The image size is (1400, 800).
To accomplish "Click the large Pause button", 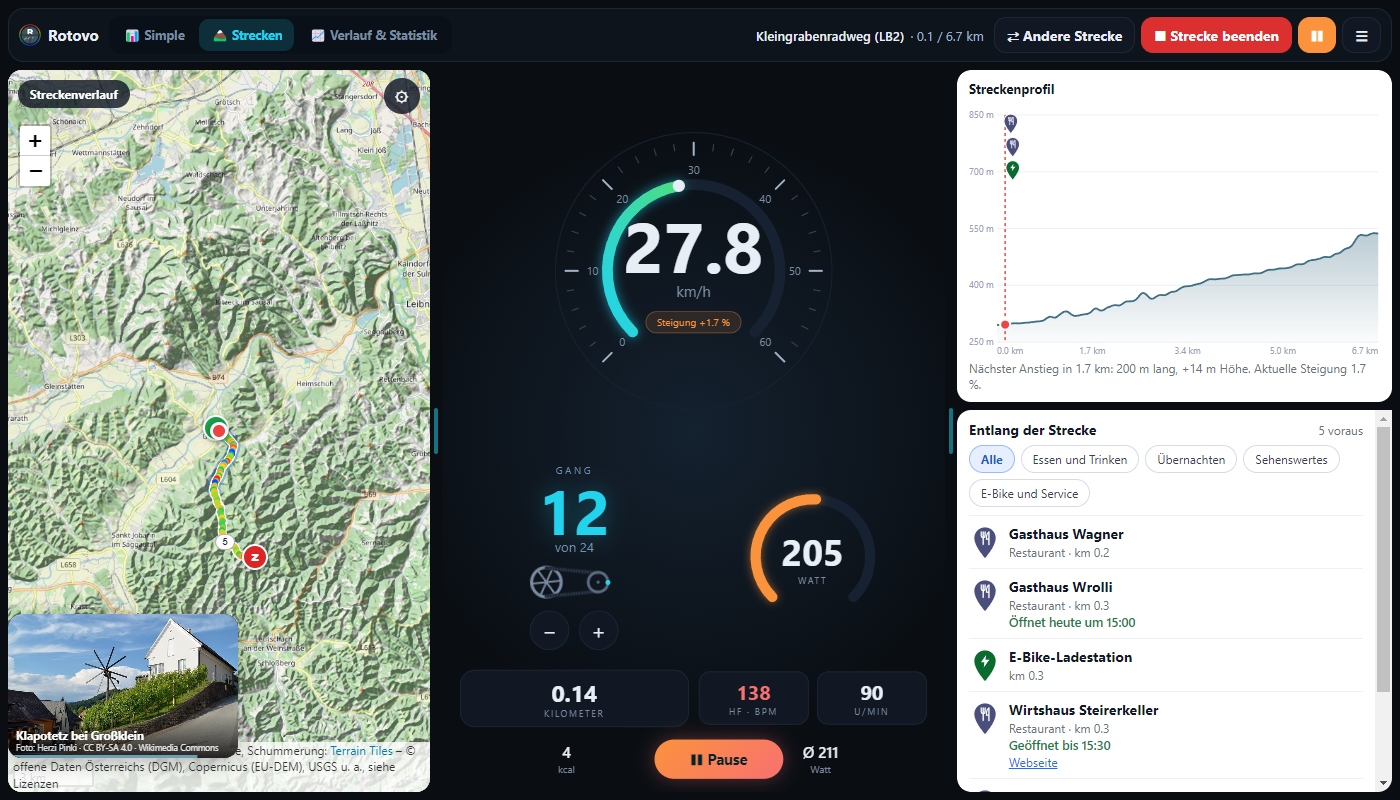I will [x=718, y=759].
